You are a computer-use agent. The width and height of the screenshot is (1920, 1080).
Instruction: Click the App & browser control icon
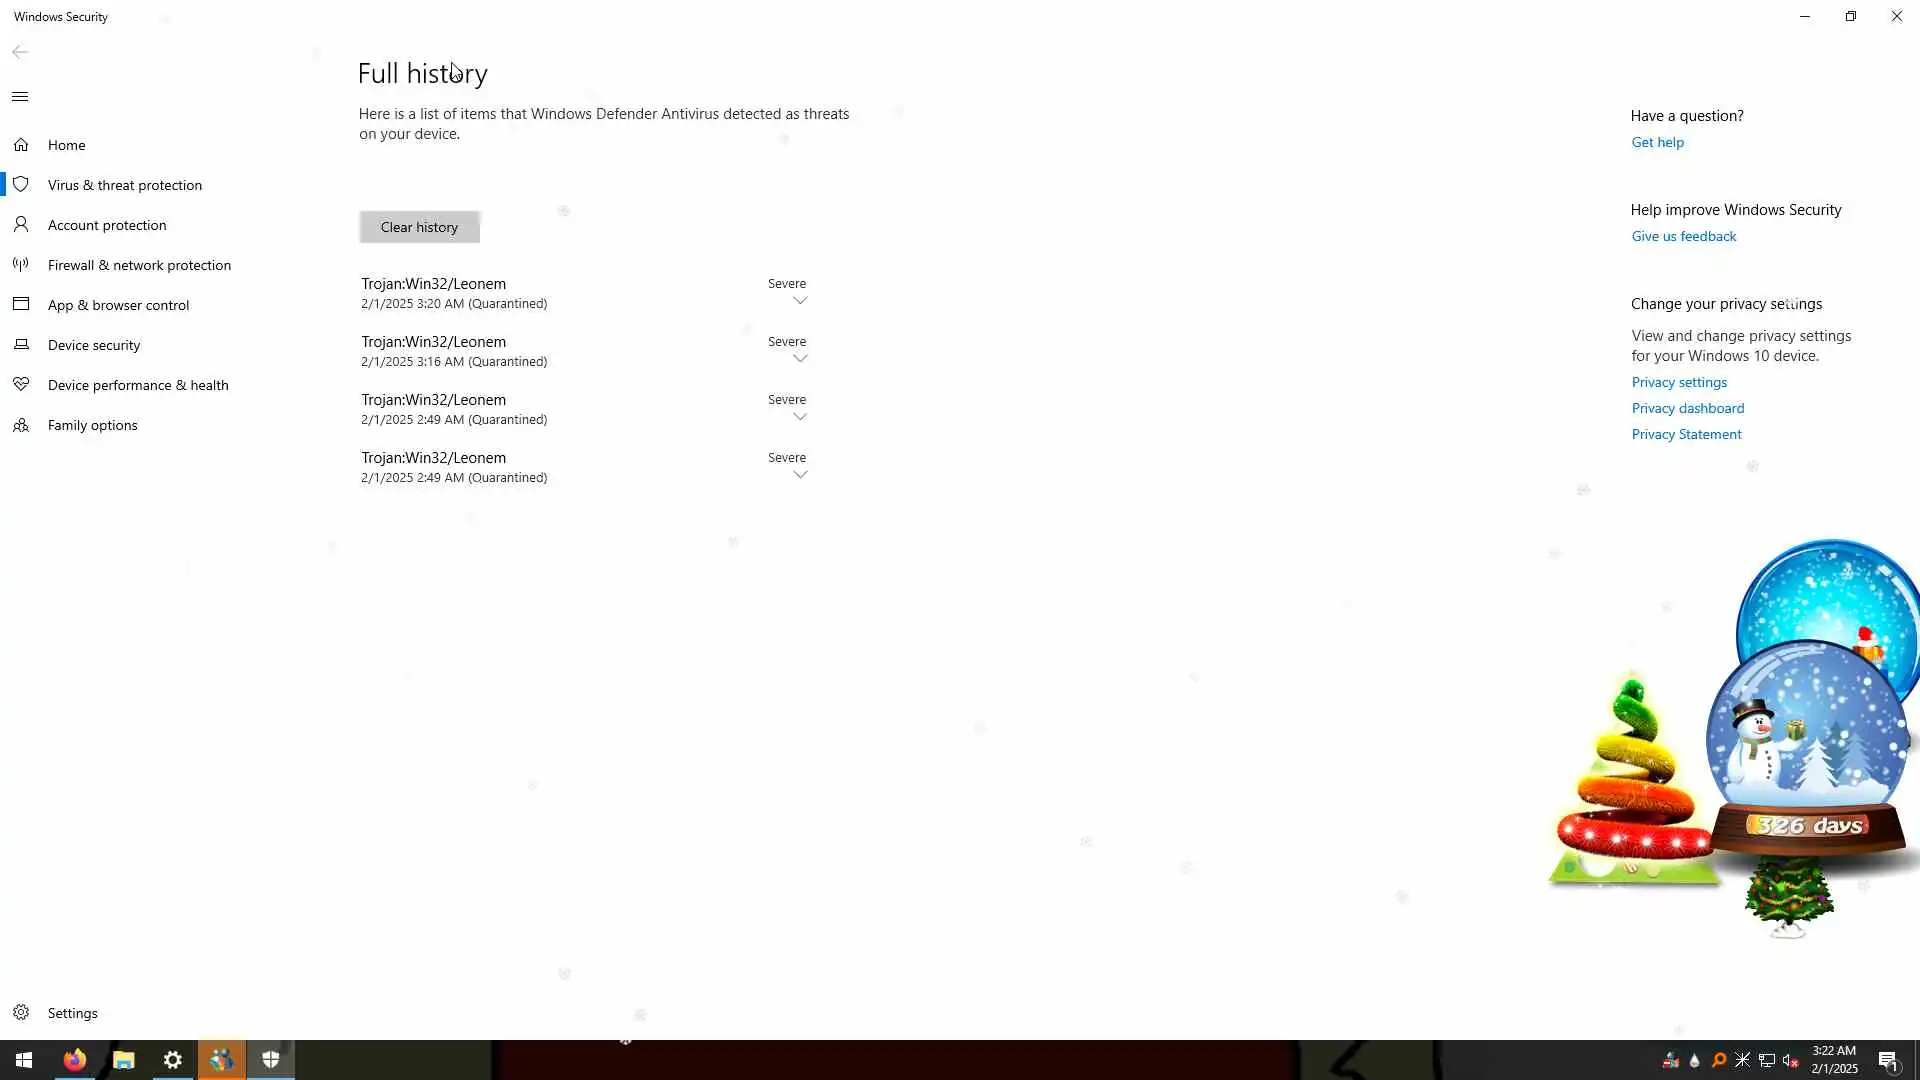pos(21,304)
